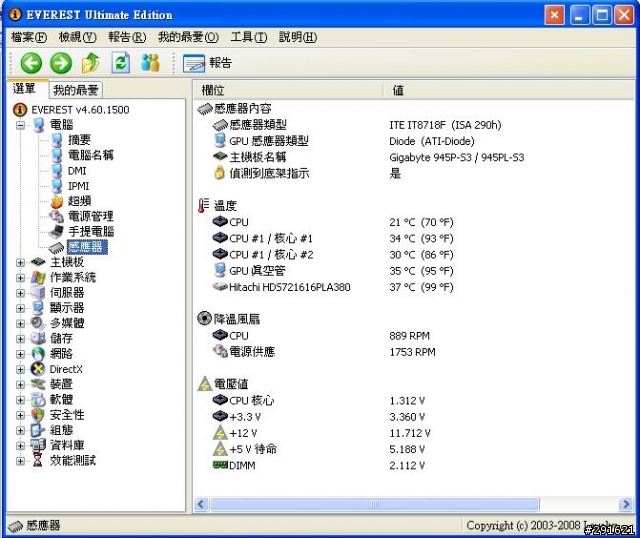Click the scrollbar right arrow button
The width and height of the screenshot is (640, 538).
(x=626, y=505)
